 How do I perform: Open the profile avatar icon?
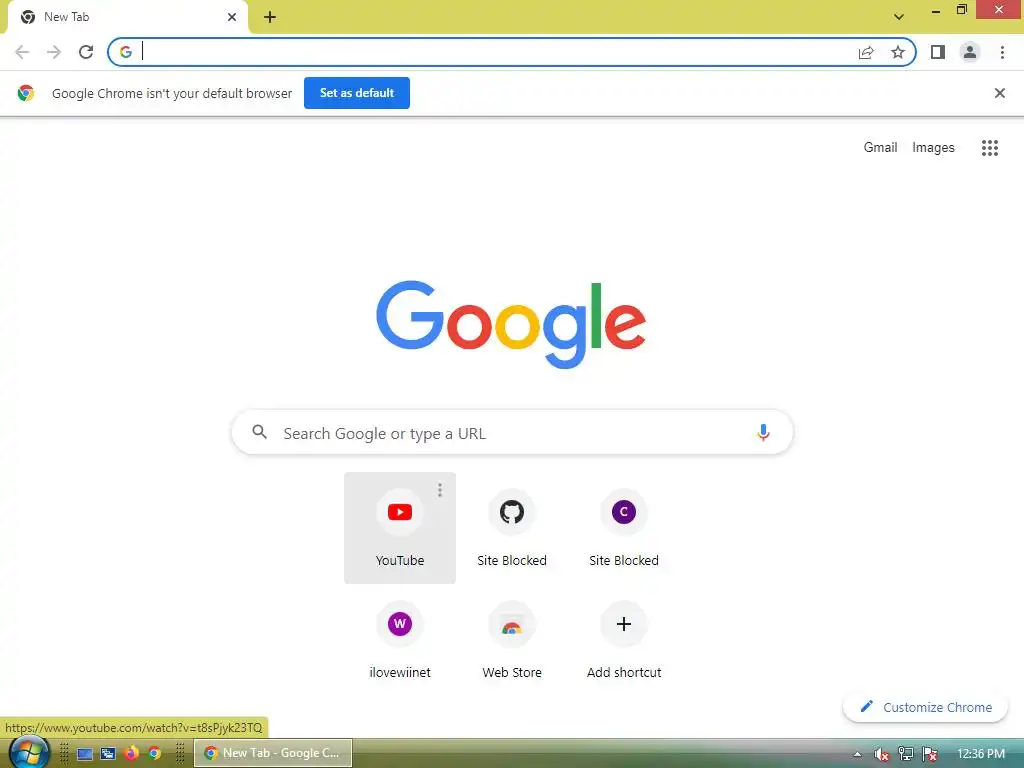(970, 52)
